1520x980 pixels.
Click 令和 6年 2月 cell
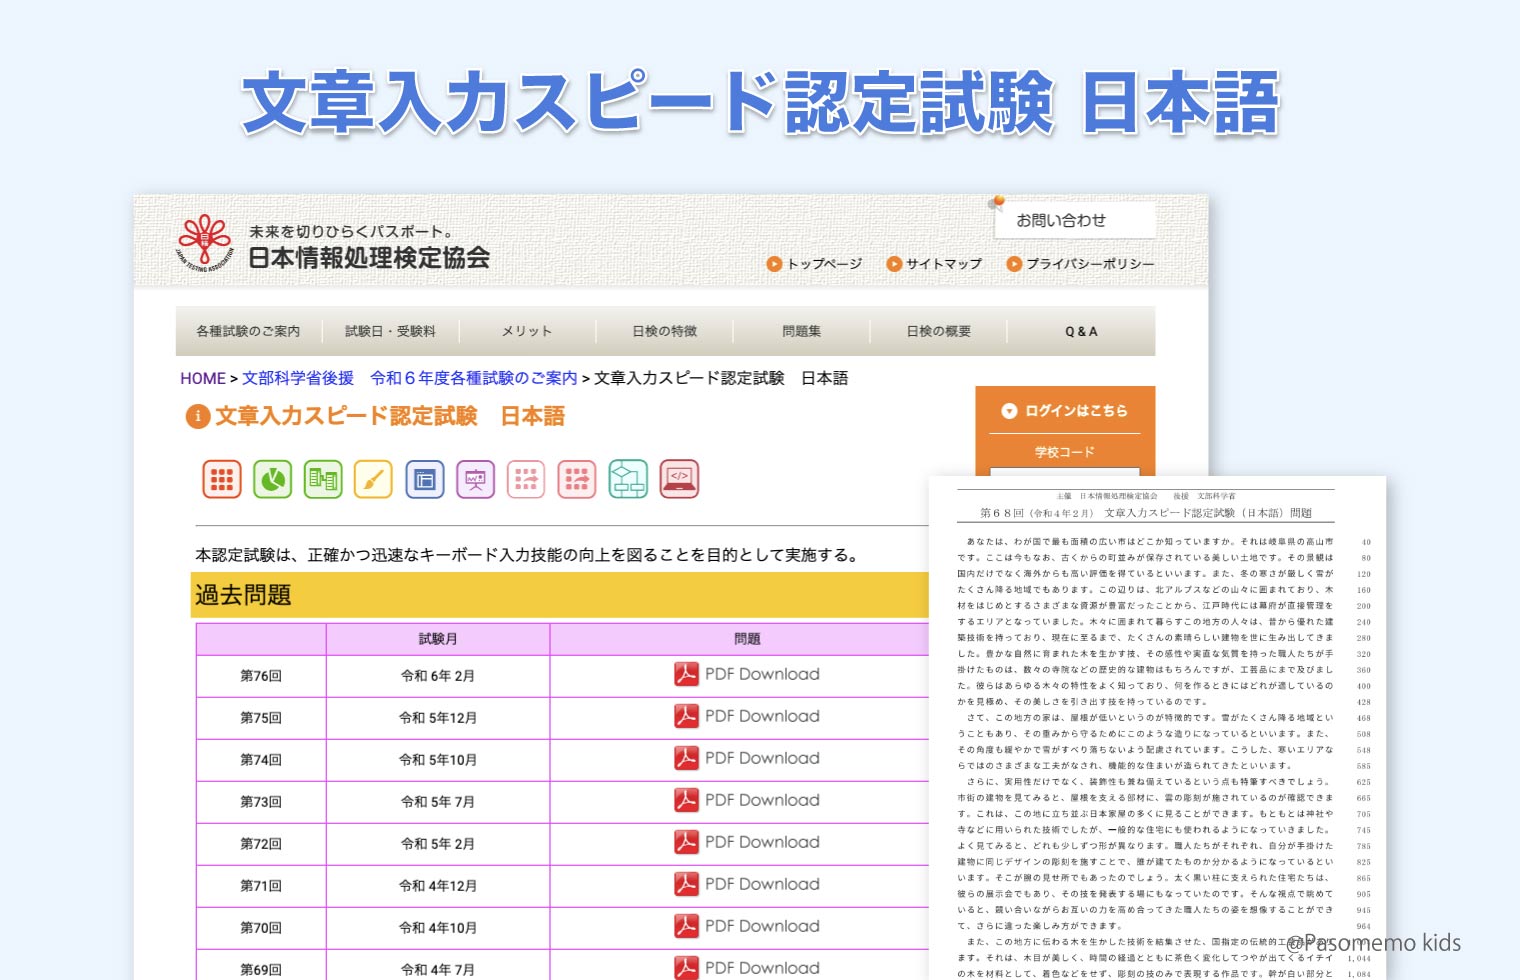[x=438, y=676]
